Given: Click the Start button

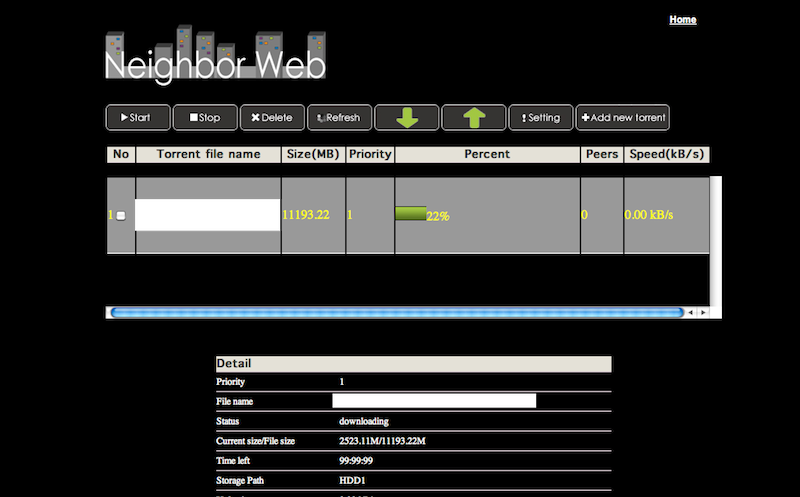Looking at the screenshot, I should coord(138,117).
